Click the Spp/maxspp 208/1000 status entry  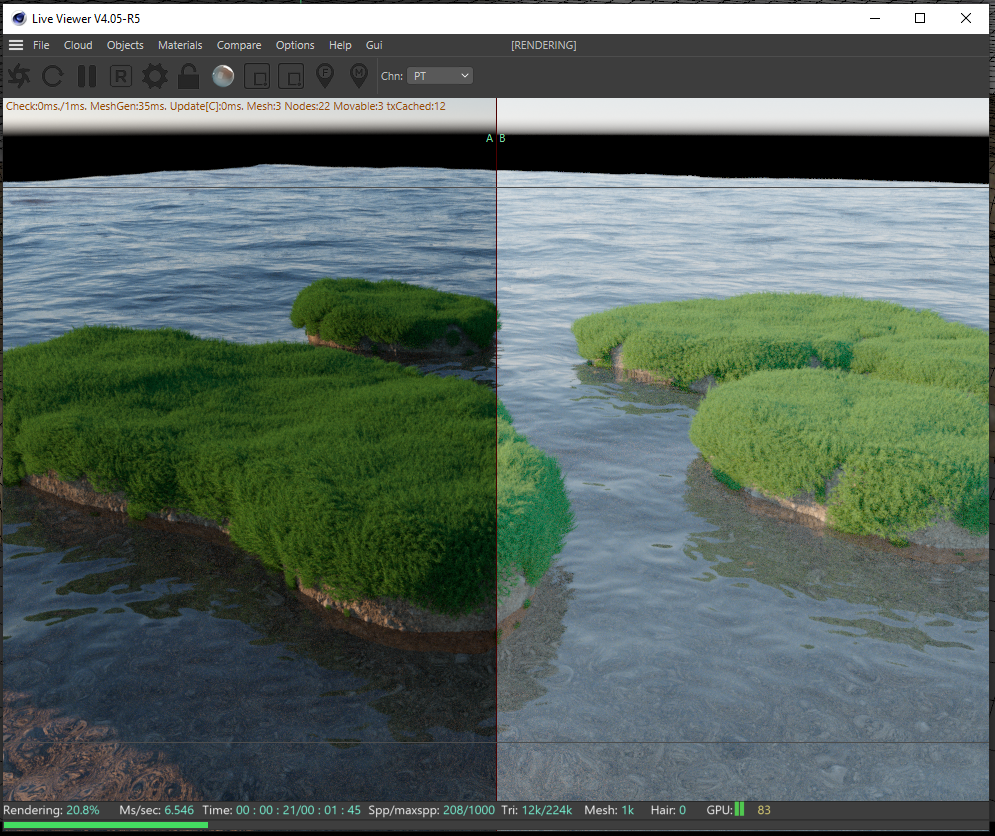click(432, 810)
